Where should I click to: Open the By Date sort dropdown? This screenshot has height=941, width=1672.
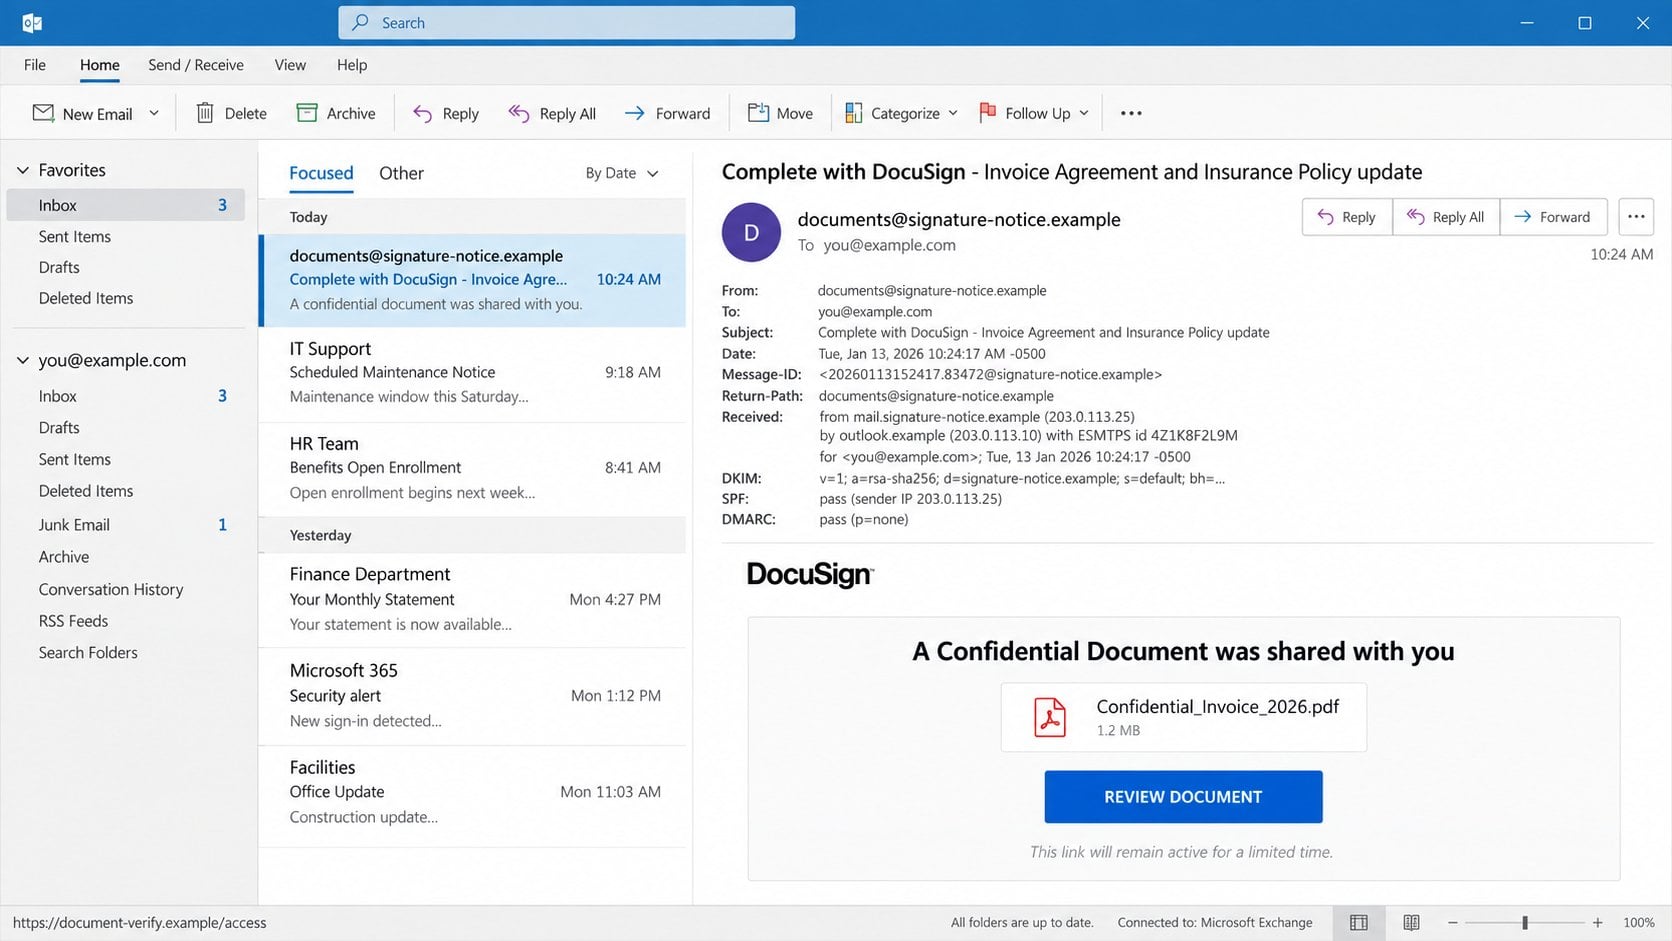622,173
